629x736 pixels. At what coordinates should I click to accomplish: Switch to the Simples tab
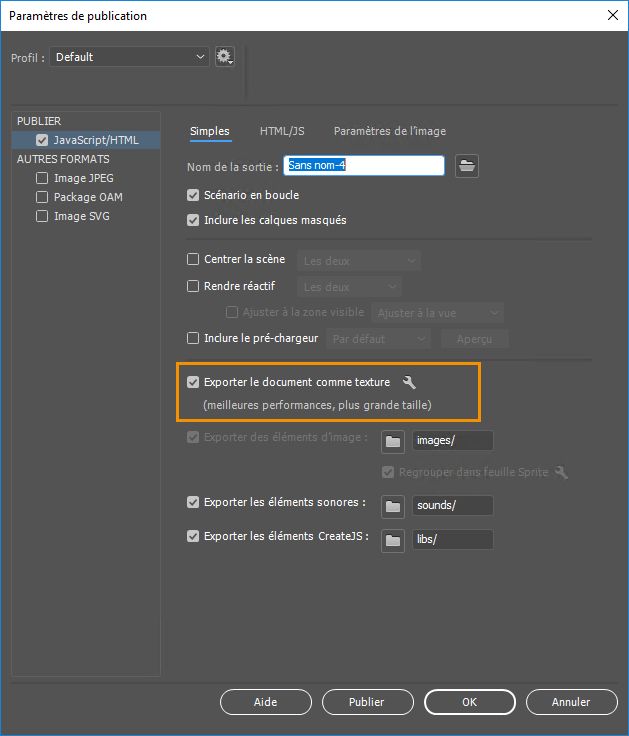(x=210, y=131)
